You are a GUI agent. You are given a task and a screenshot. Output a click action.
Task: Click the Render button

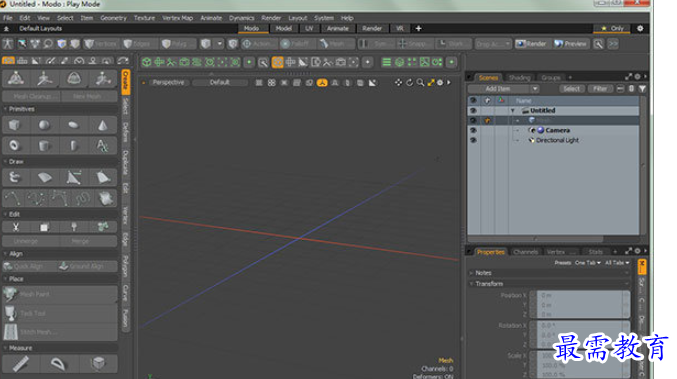(531, 44)
